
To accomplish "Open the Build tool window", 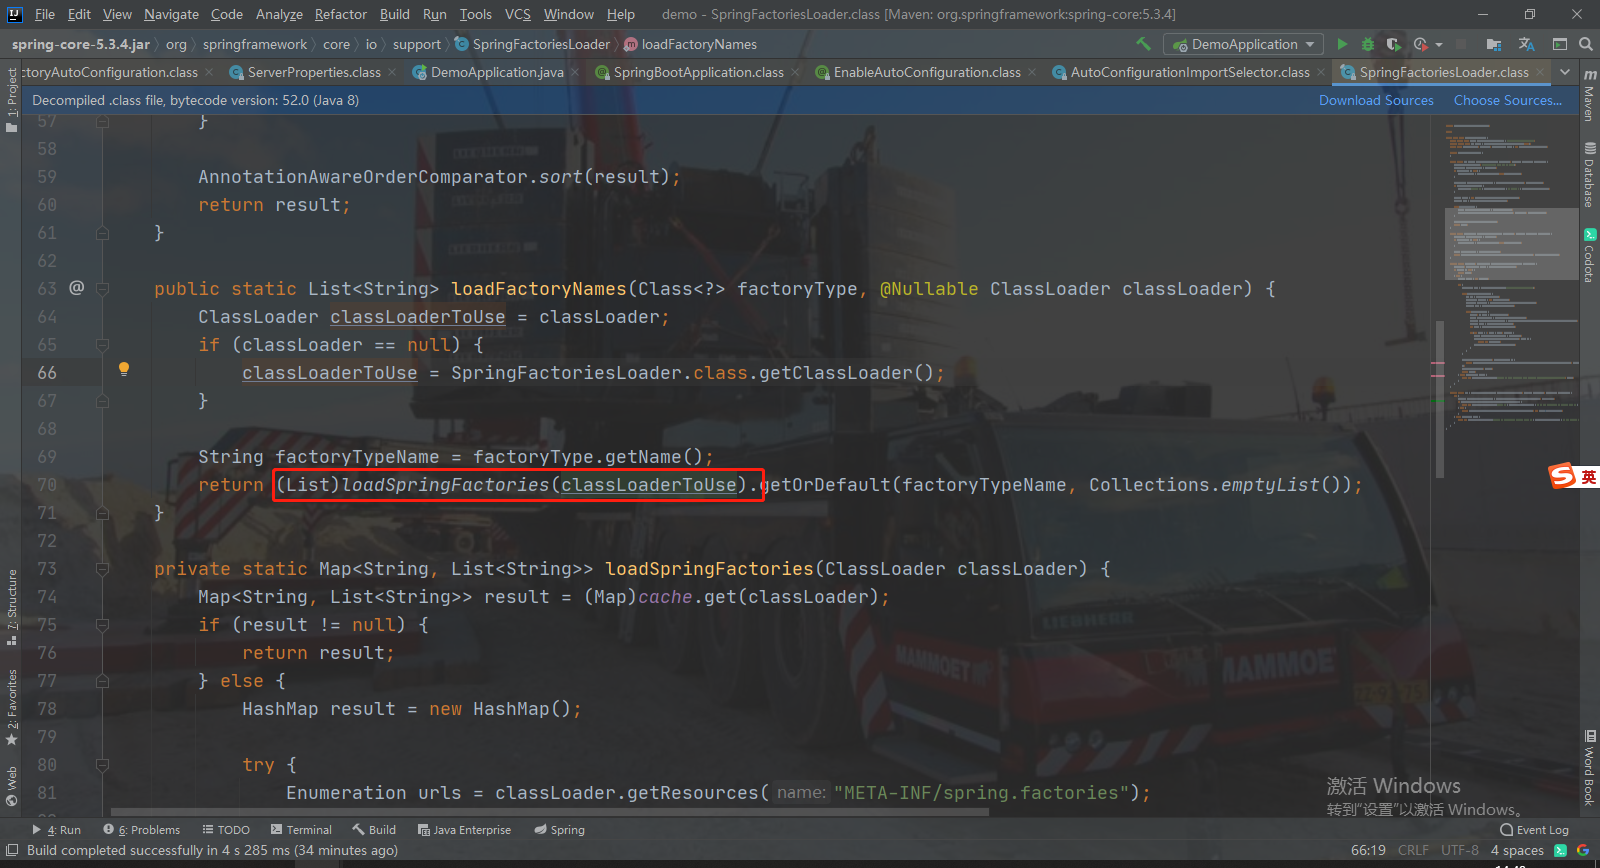I will coord(374,830).
